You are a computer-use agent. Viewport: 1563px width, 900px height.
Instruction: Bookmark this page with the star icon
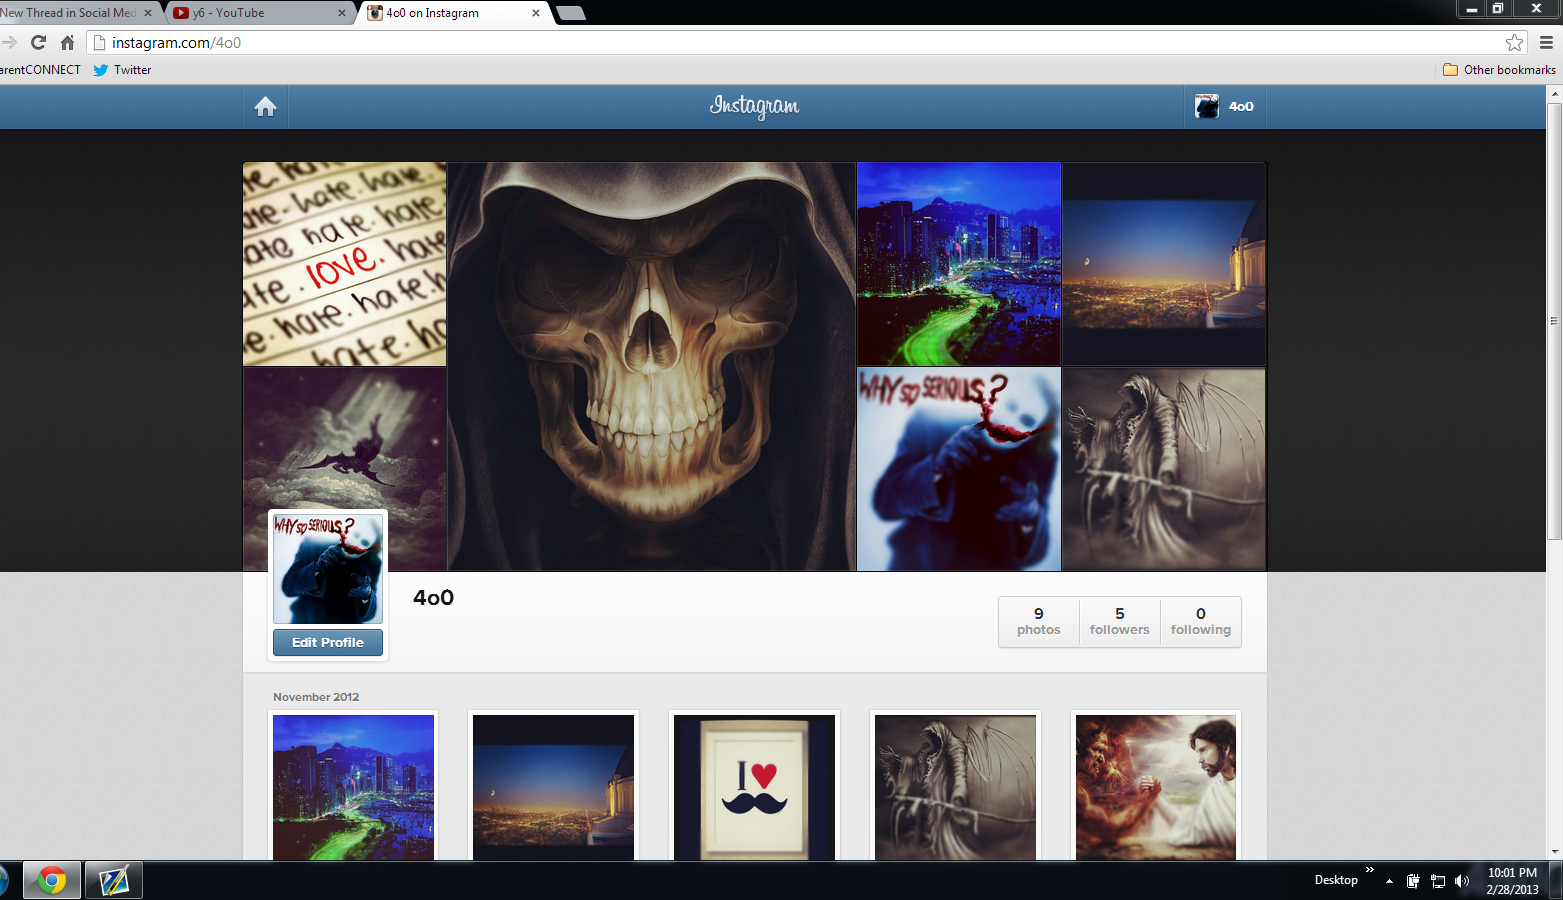tap(1514, 42)
